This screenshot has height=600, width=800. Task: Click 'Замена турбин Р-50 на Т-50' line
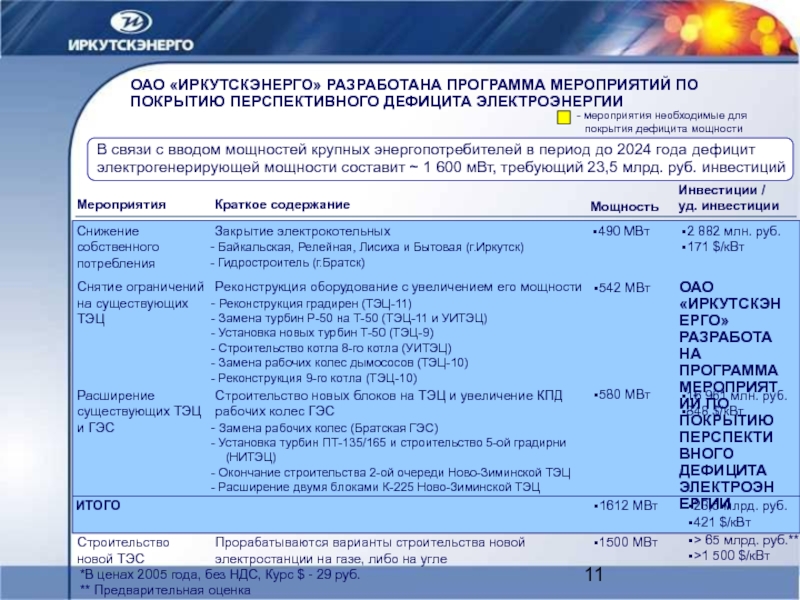click(x=349, y=318)
